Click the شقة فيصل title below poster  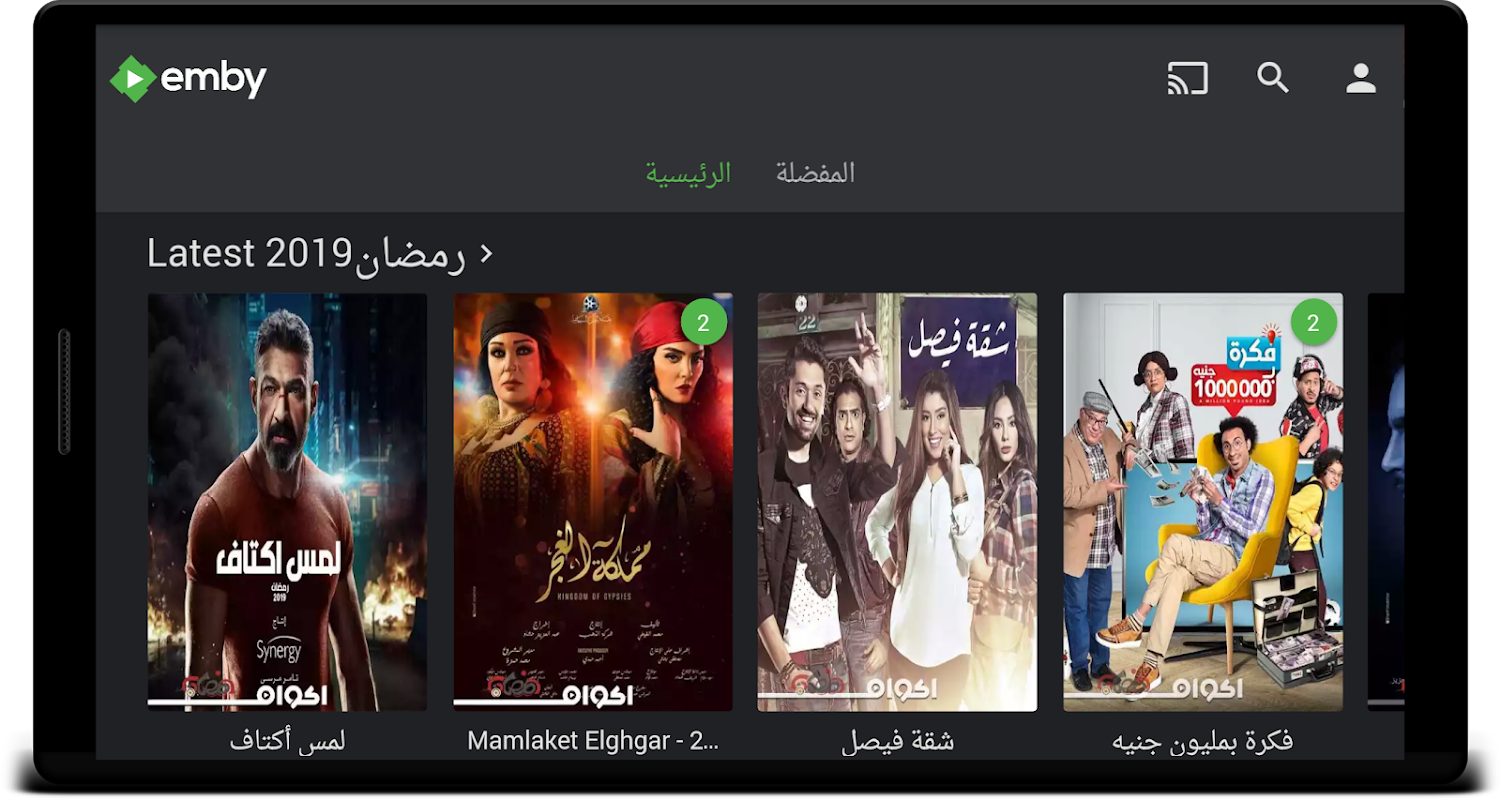(x=897, y=741)
